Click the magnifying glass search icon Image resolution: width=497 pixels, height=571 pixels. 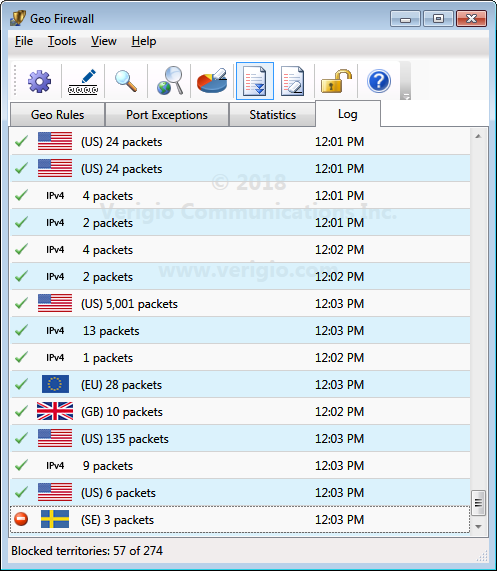click(x=126, y=81)
